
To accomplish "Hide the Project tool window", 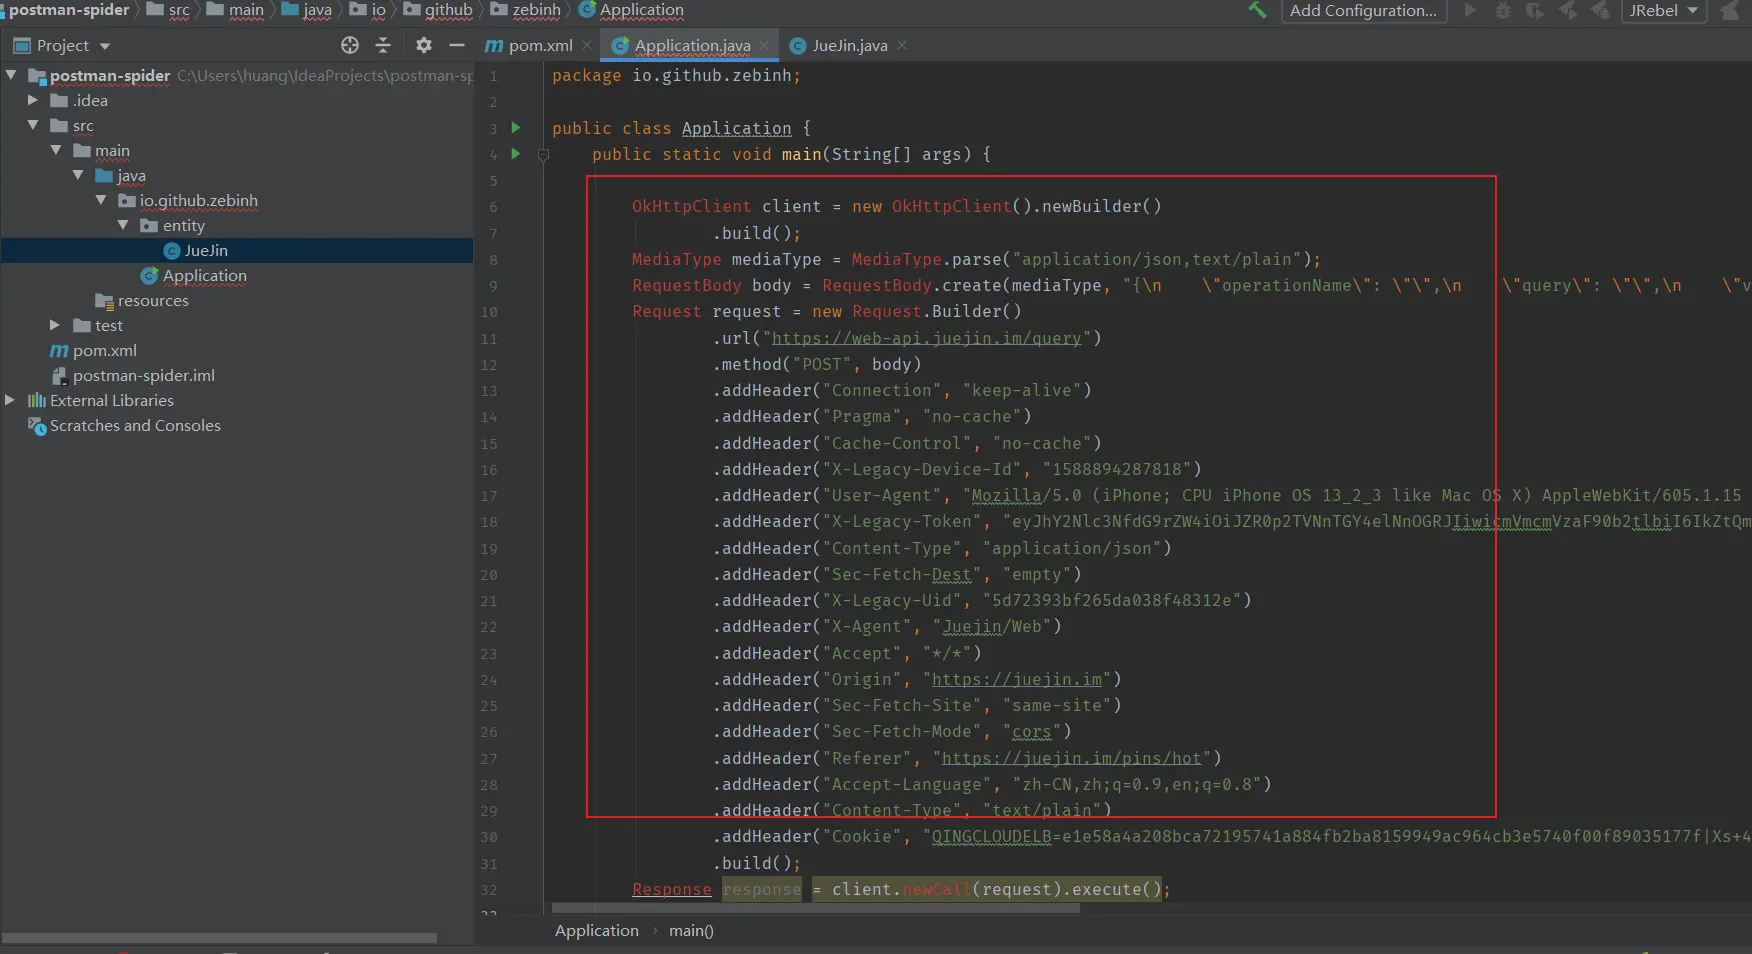I will pos(457,45).
